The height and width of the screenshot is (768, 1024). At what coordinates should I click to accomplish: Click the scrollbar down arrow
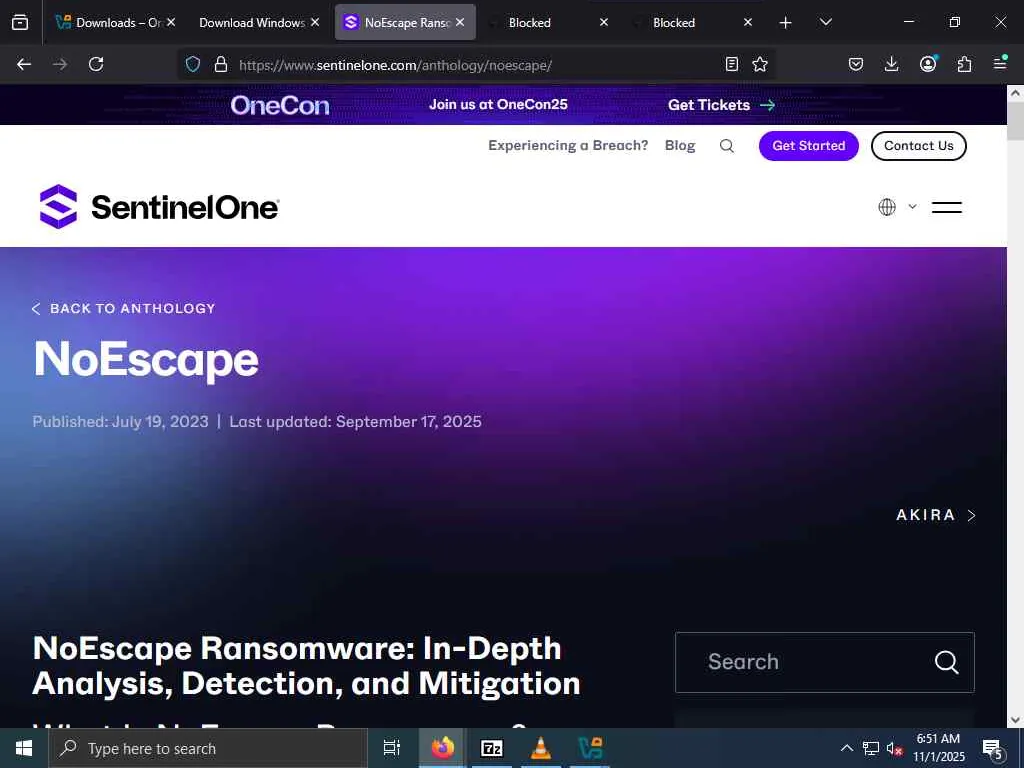click(x=1016, y=720)
